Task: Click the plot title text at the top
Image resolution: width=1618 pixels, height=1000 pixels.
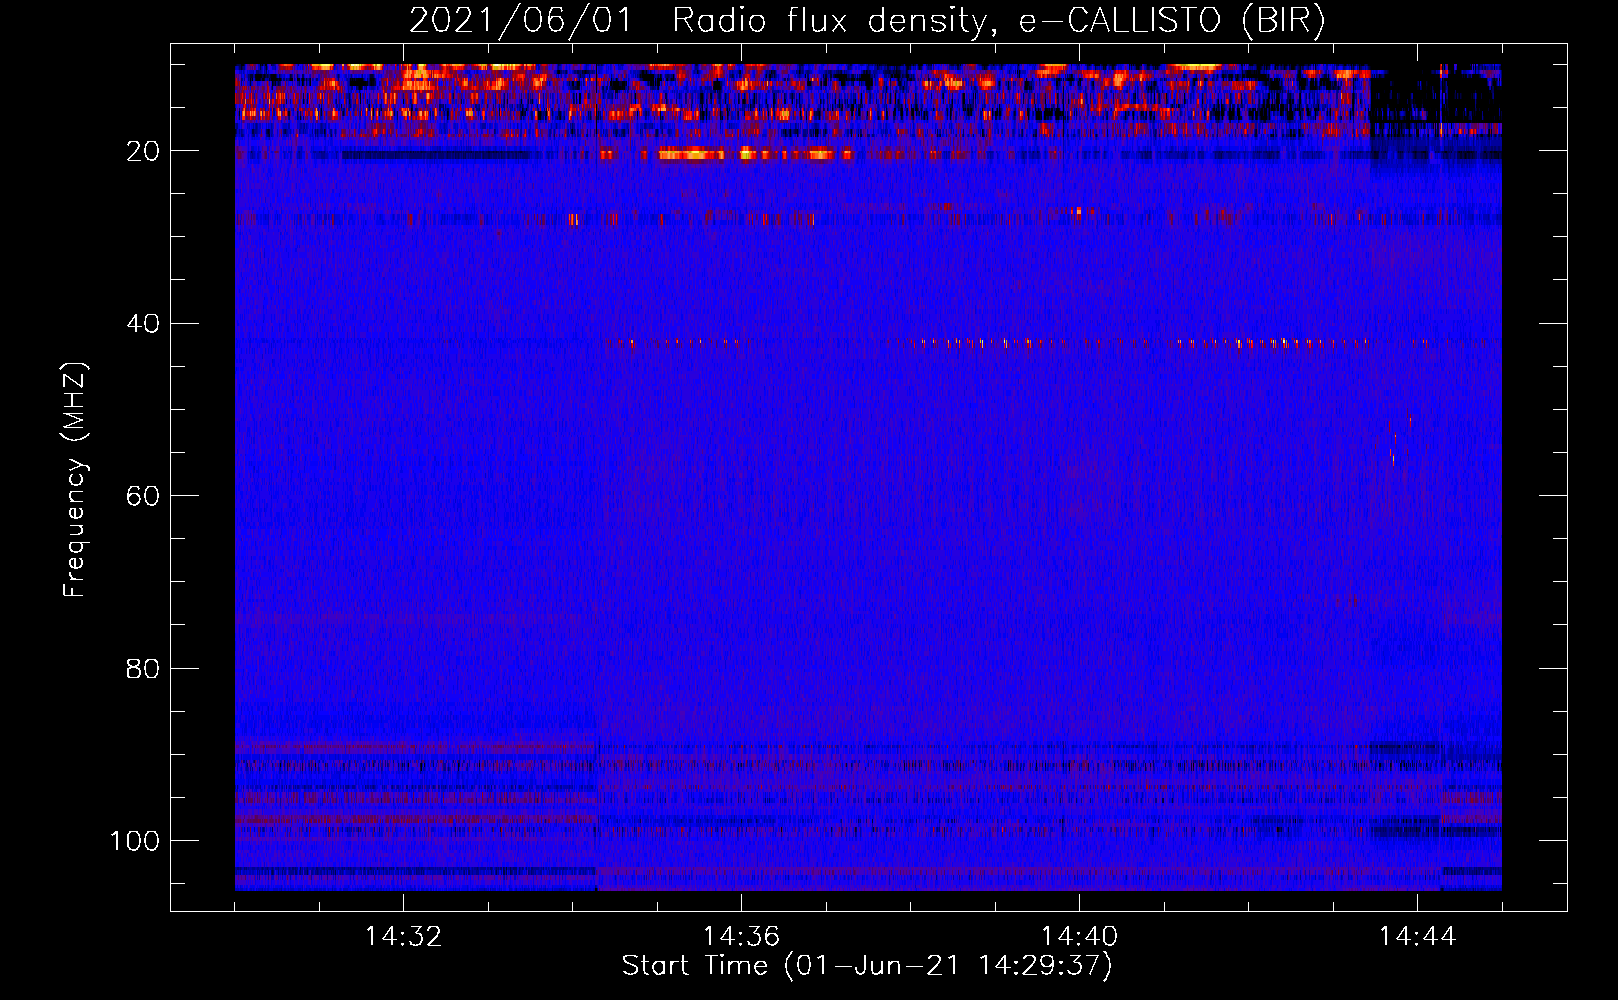Action: [867, 20]
